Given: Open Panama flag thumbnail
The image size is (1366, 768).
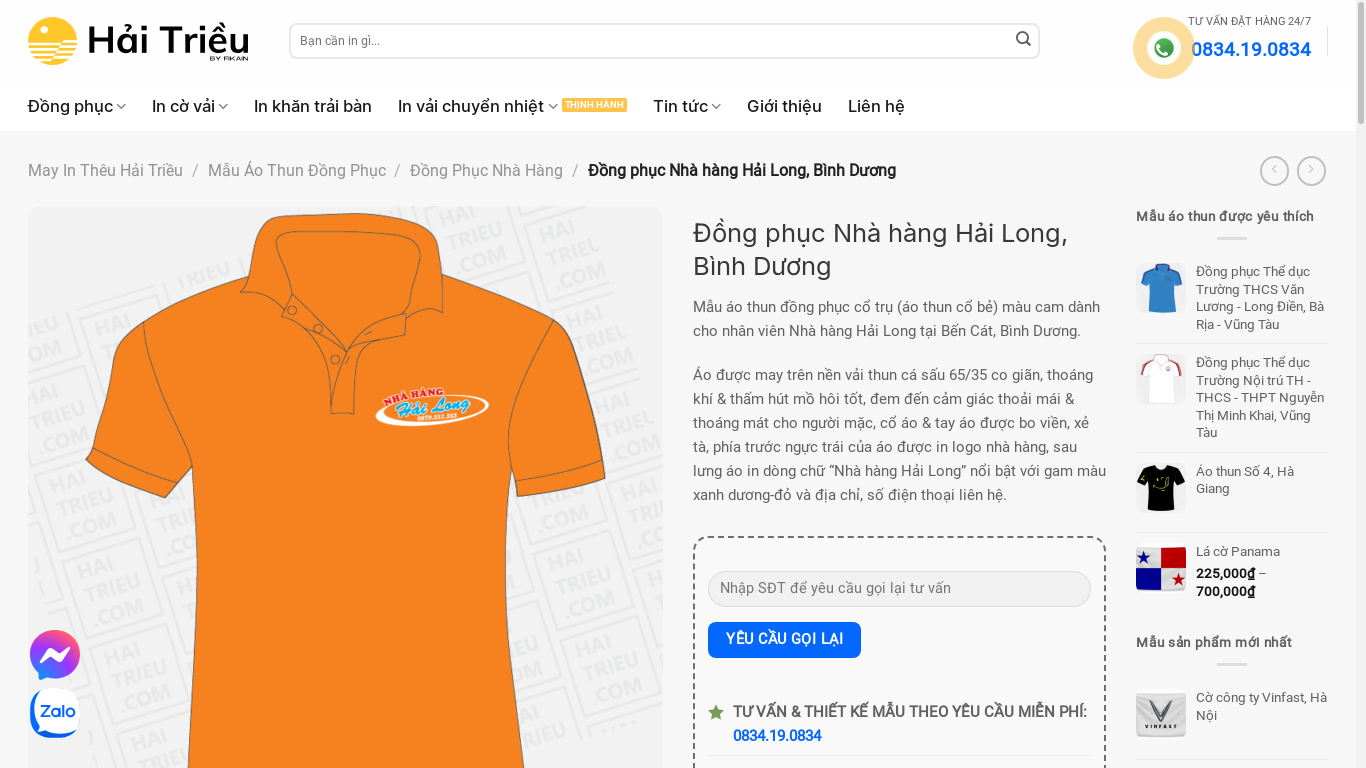Looking at the screenshot, I should coord(1161,568).
